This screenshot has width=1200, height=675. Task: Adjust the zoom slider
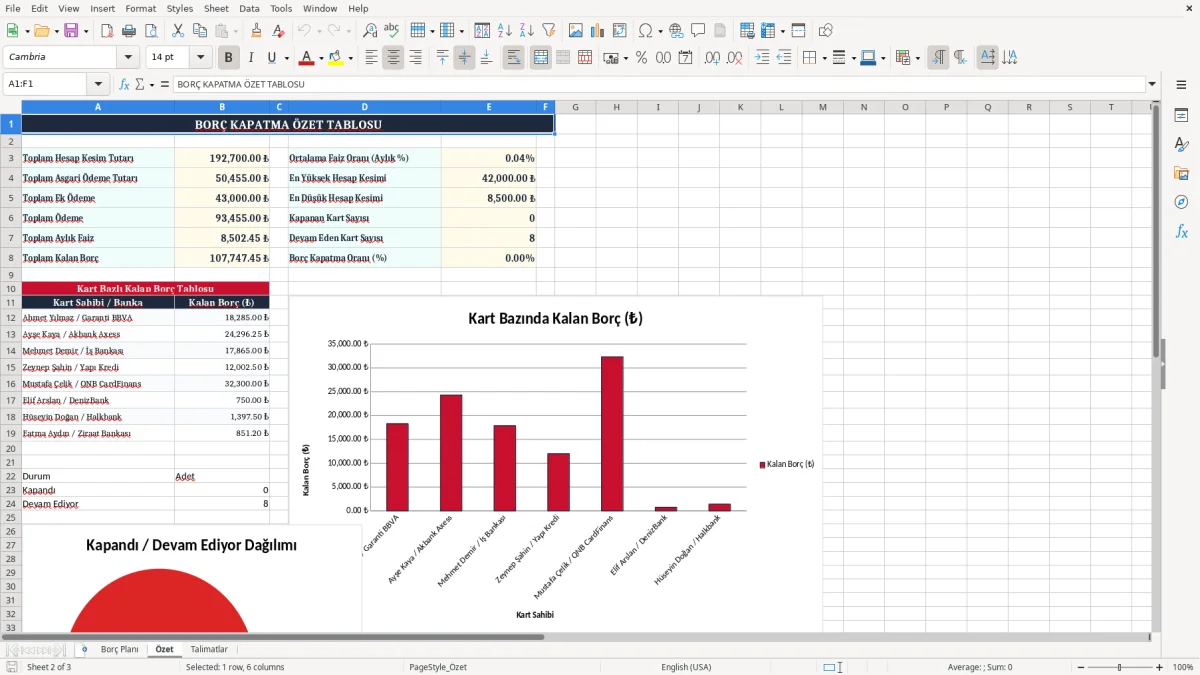1120,667
